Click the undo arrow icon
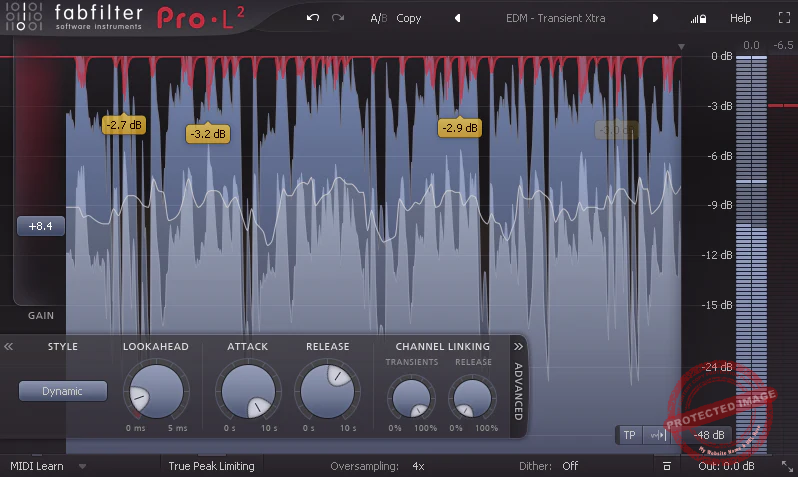Screen dimensions: 798x477 (312, 18)
